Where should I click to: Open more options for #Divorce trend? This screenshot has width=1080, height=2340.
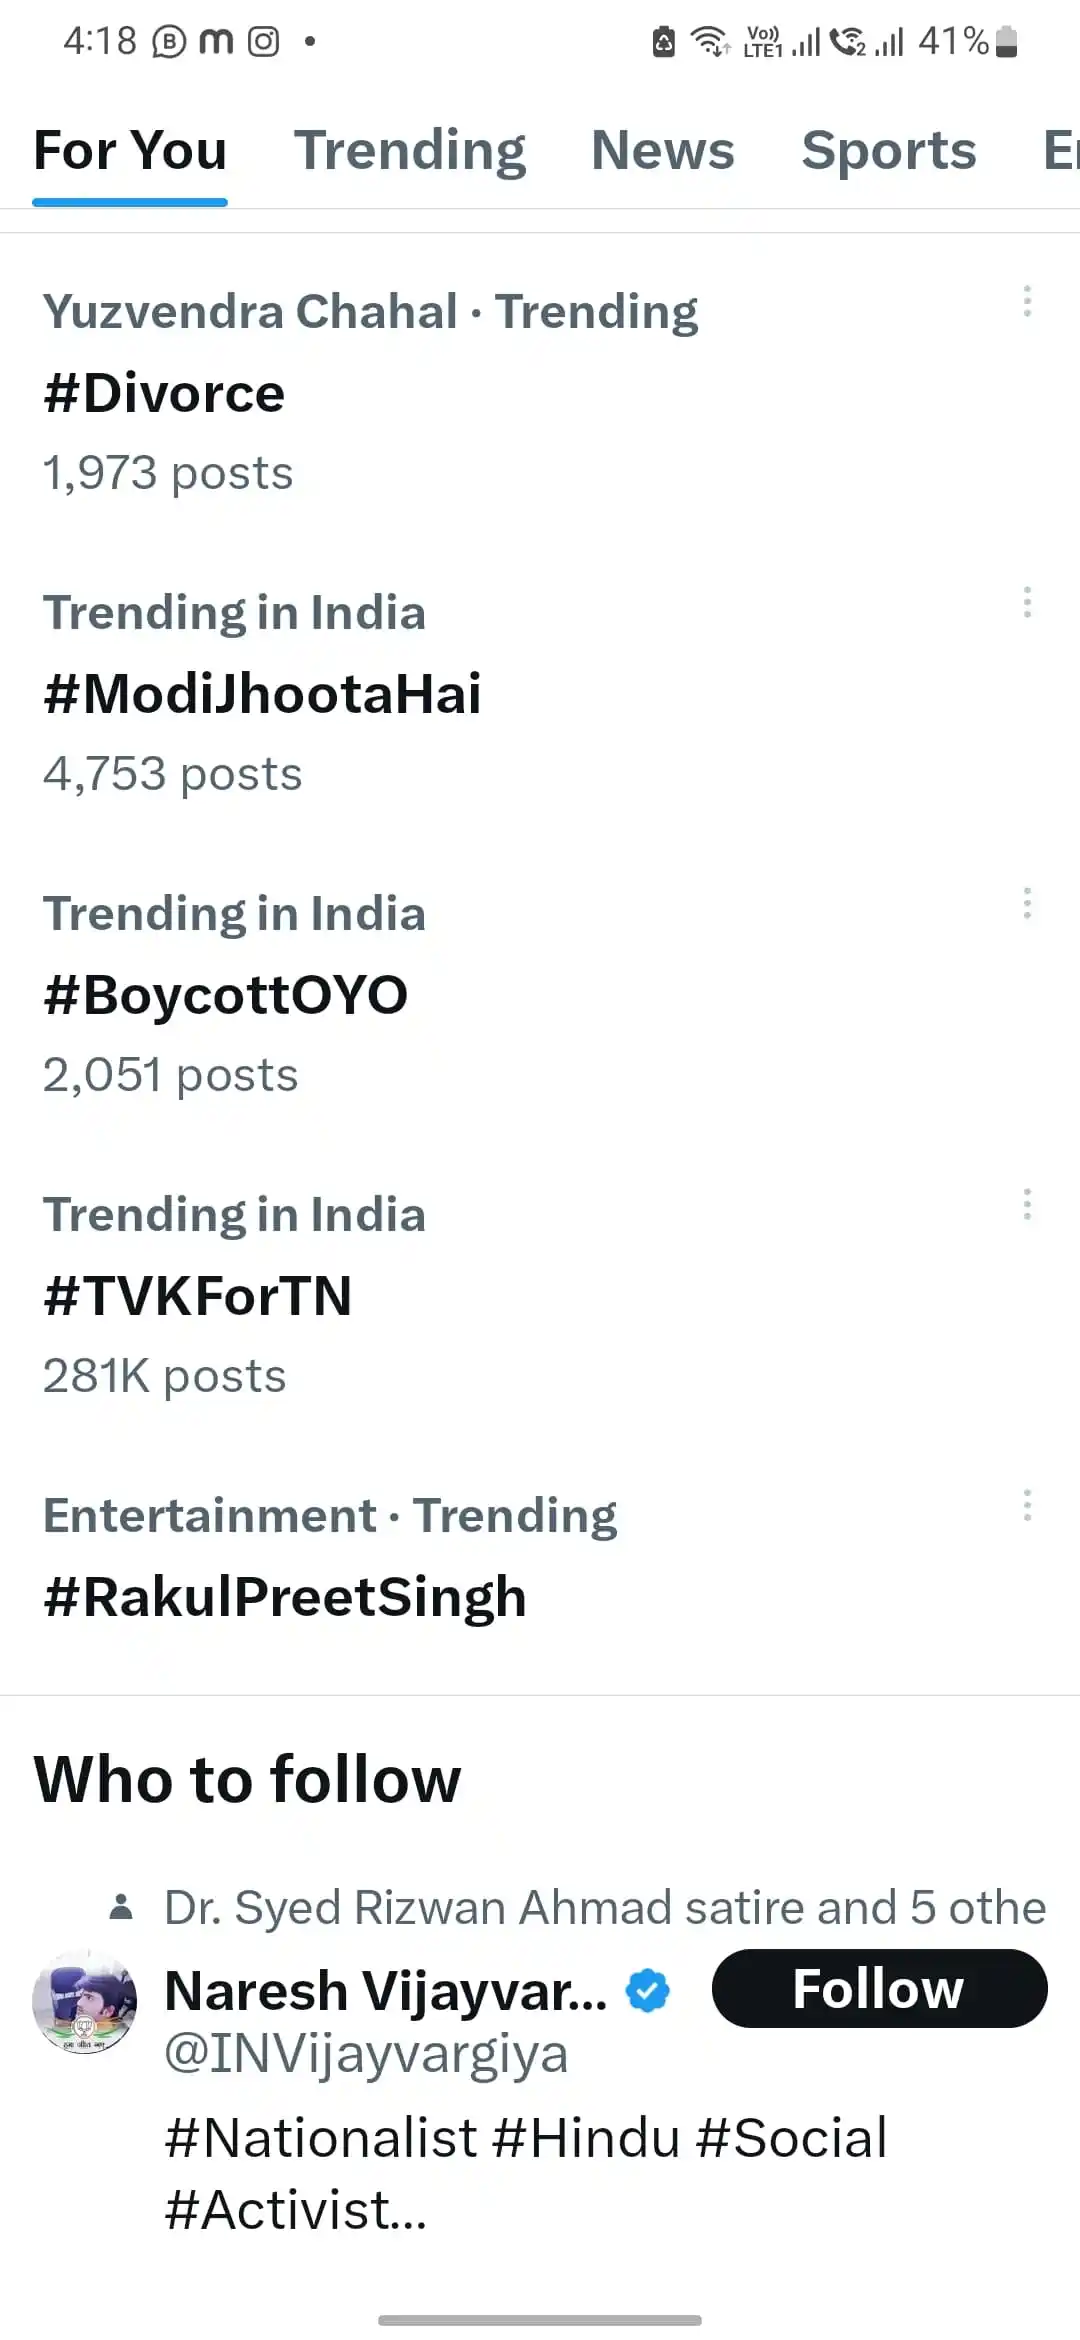coord(1027,301)
